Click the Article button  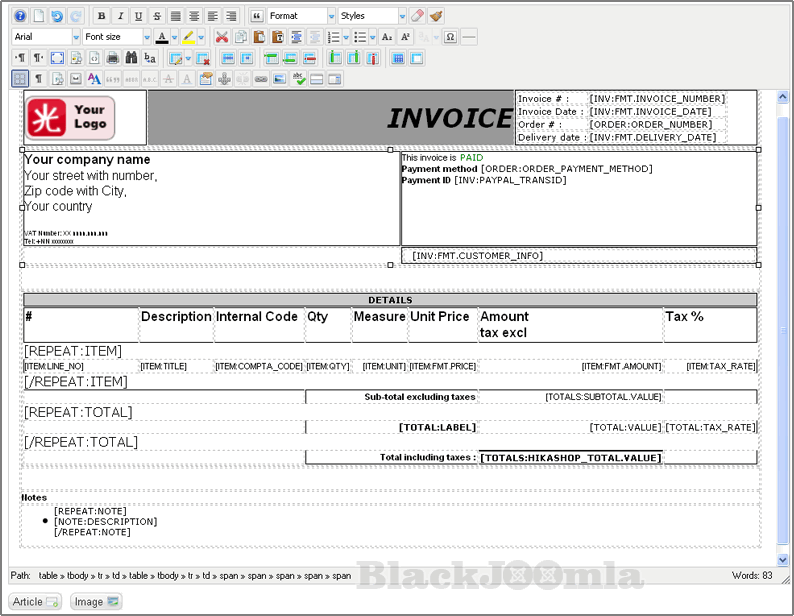point(35,601)
